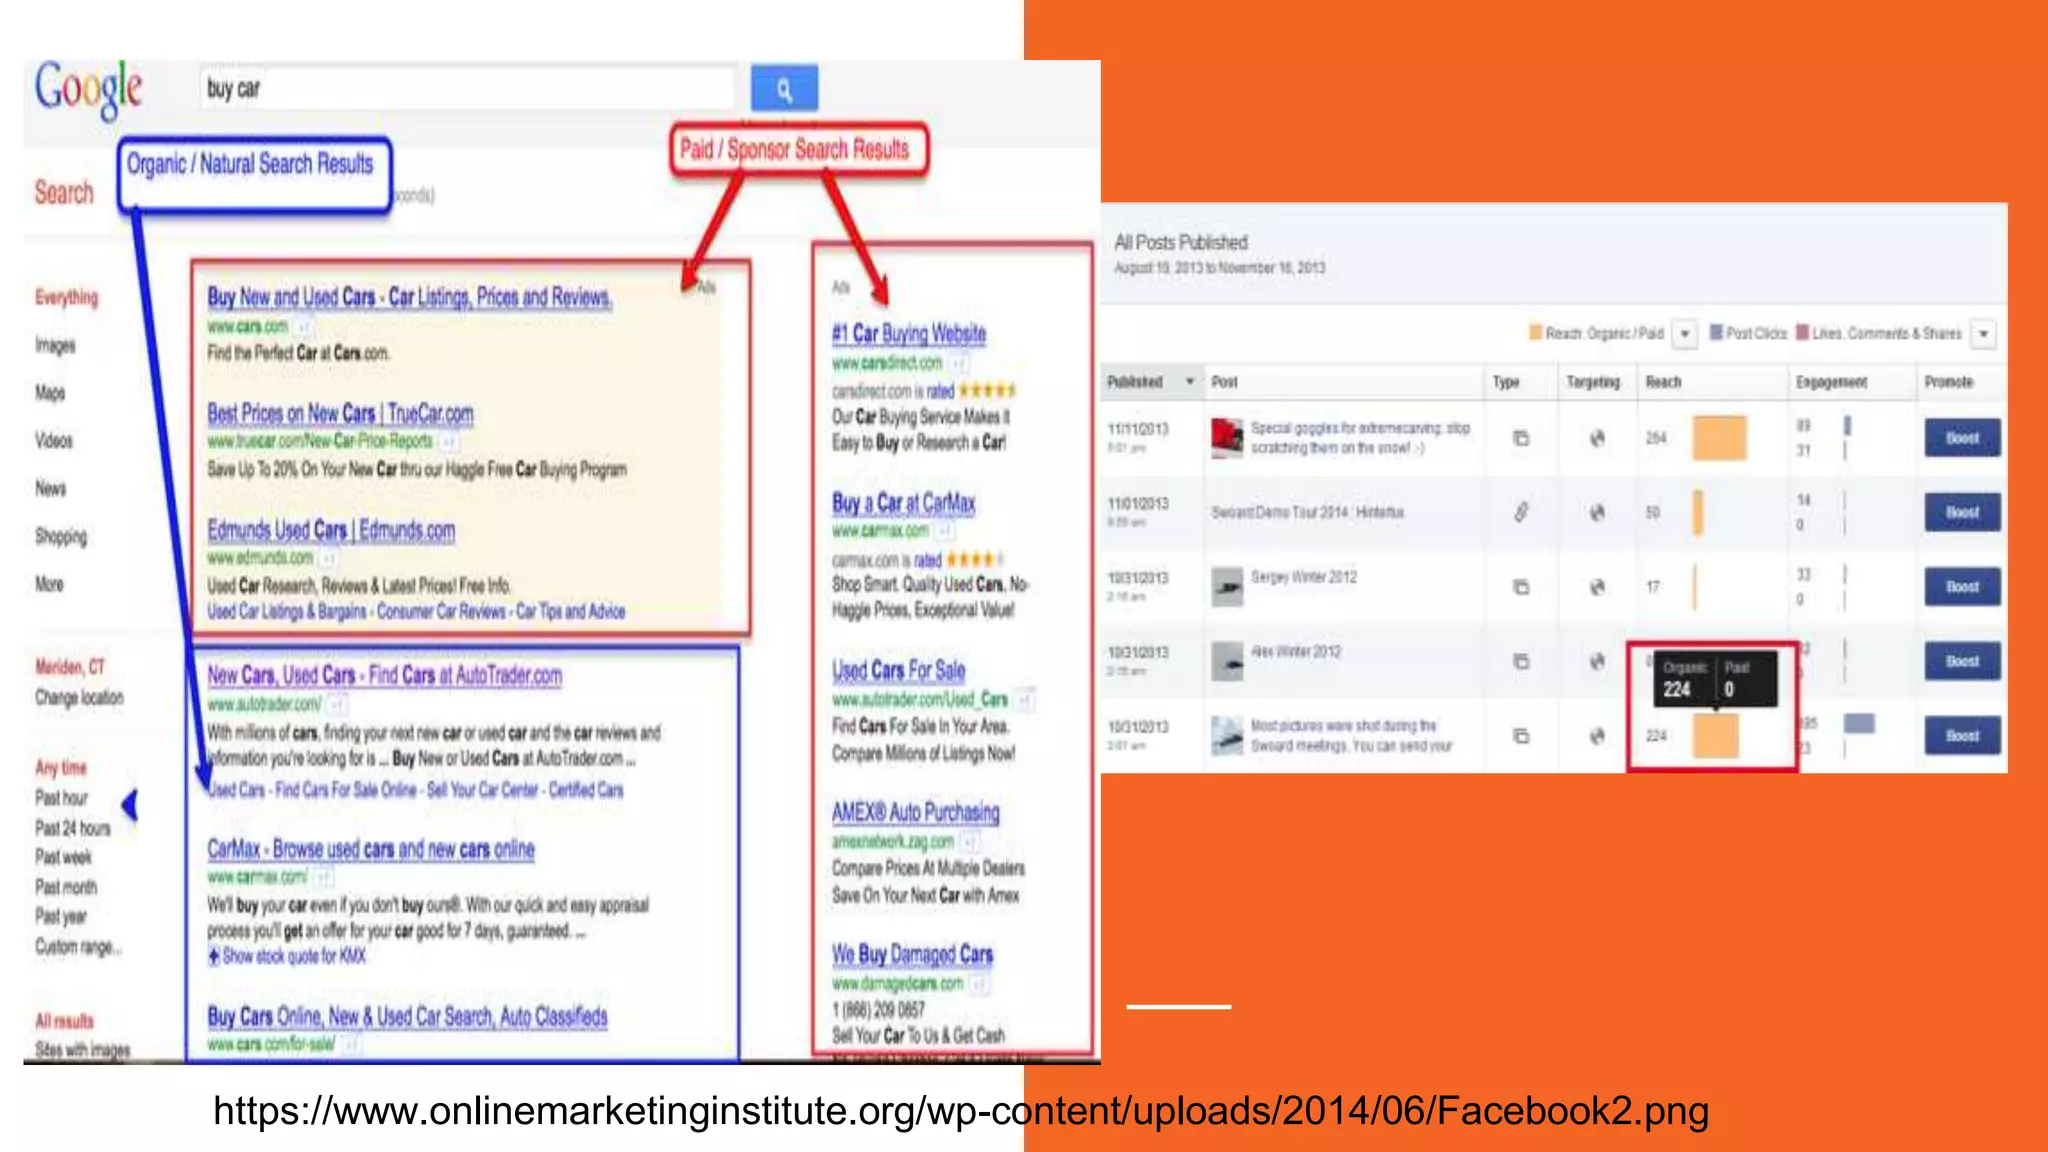
Task: Expand More in the Google sidebar
Action: coord(49,584)
